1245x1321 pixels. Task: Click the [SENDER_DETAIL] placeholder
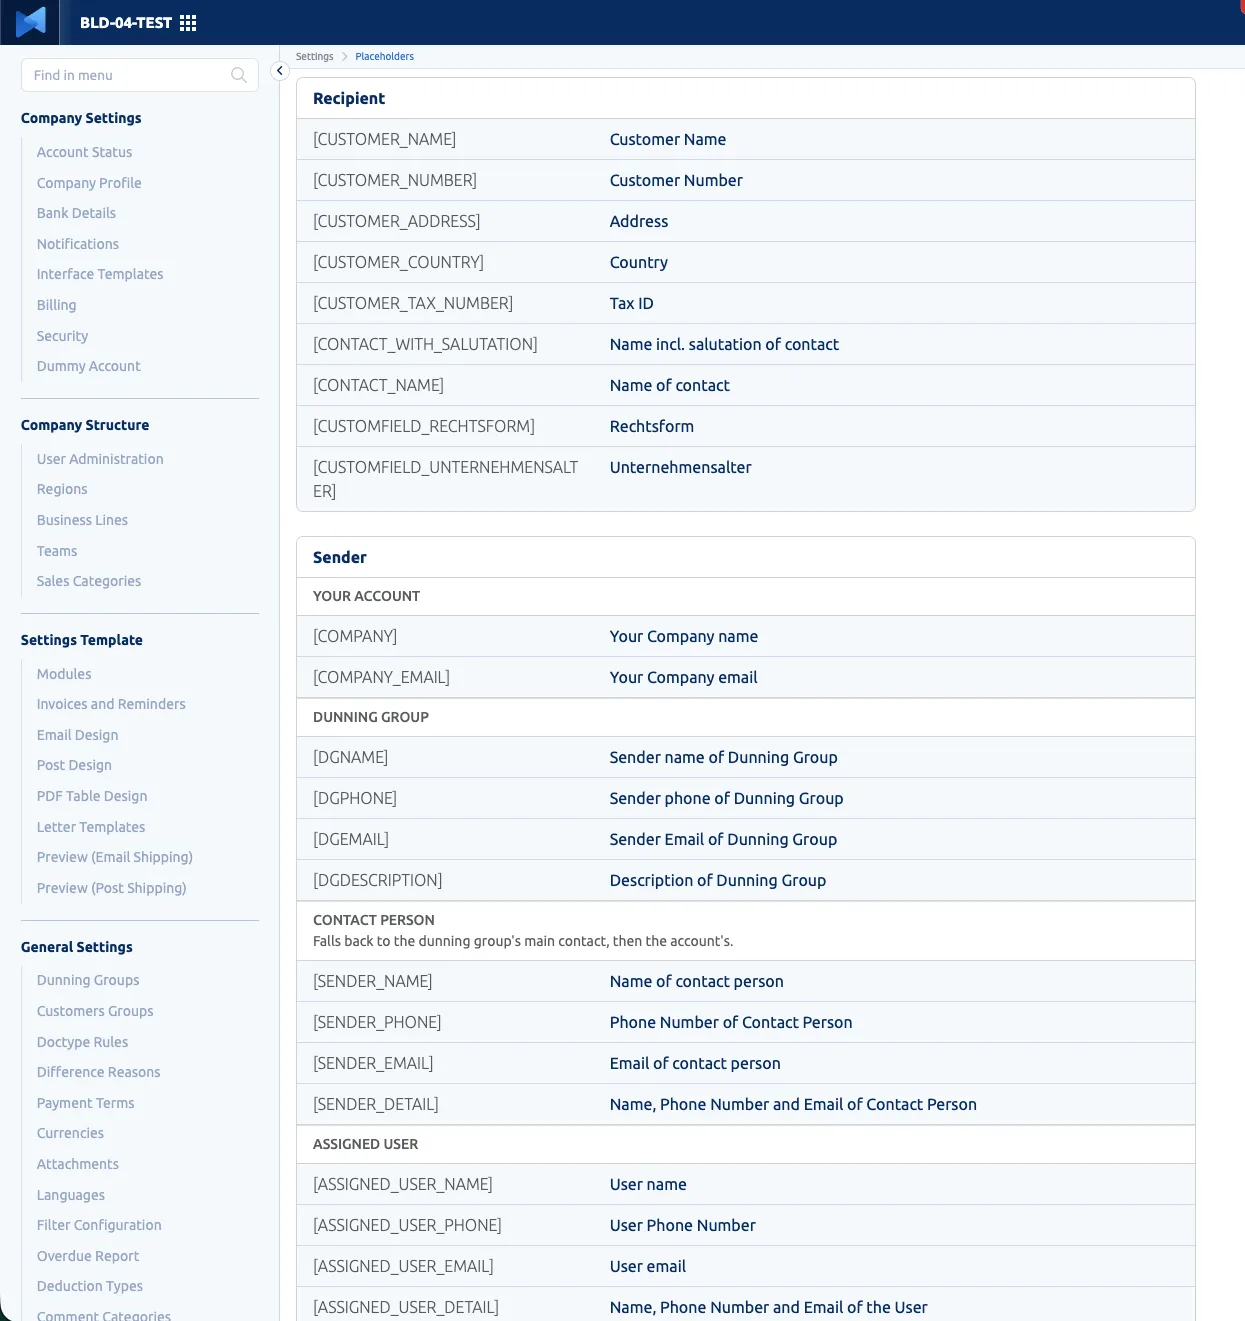coord(376,1104)
